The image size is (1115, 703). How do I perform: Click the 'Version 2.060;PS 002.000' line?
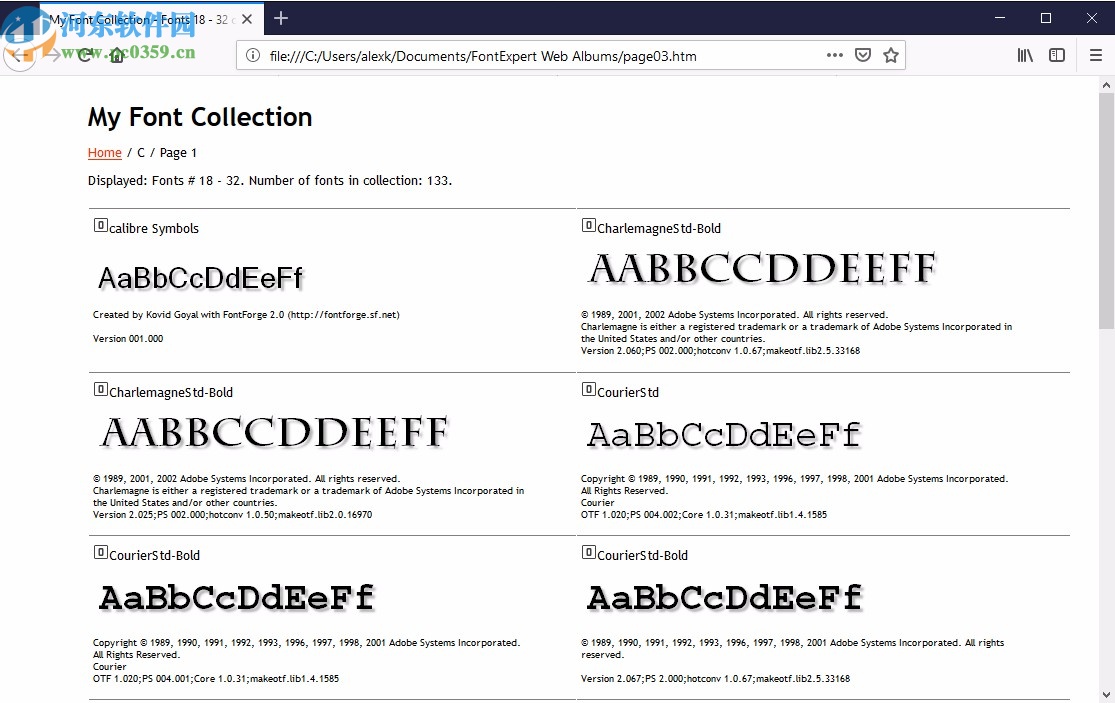[720, 351]
